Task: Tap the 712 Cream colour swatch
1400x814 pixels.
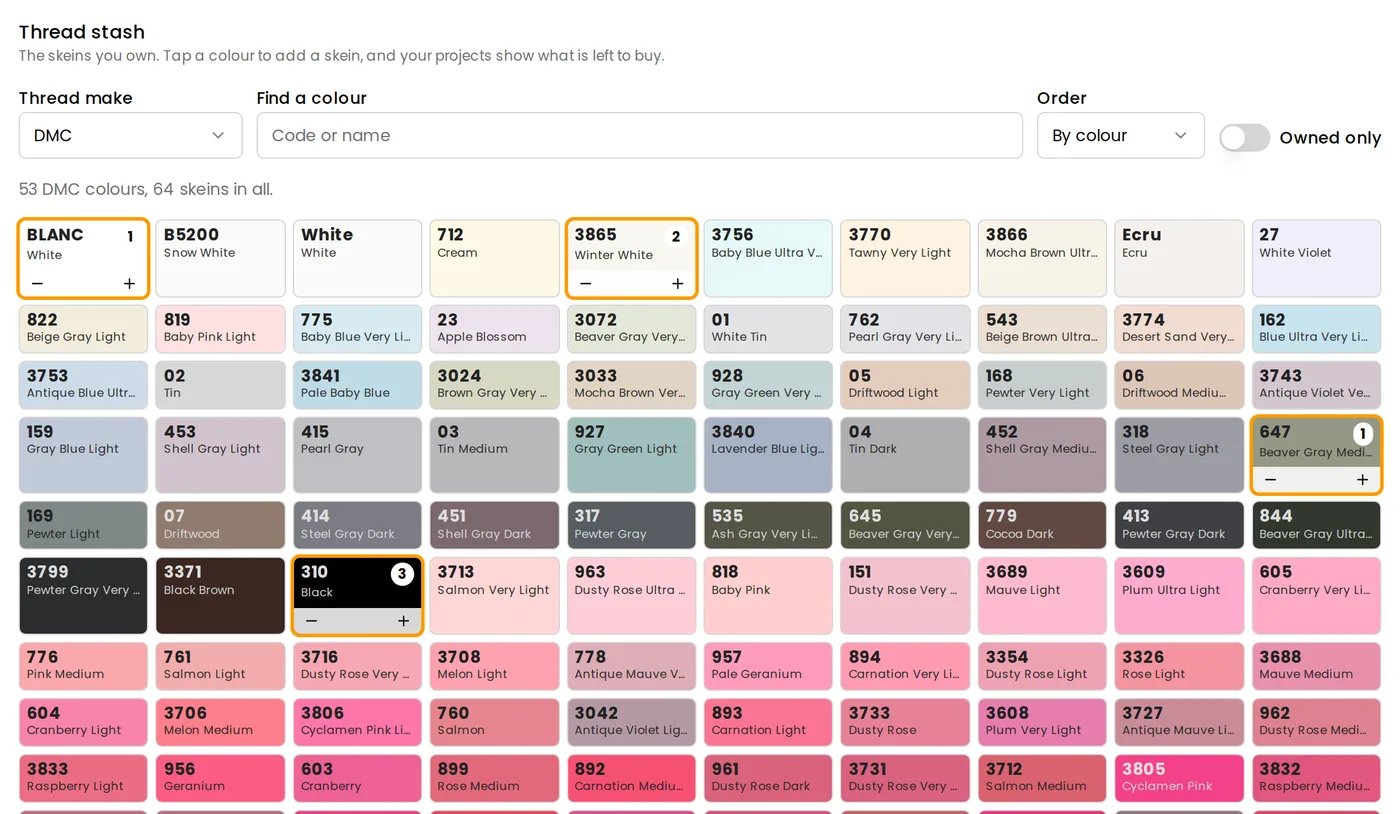Action: tap(494, 259)
